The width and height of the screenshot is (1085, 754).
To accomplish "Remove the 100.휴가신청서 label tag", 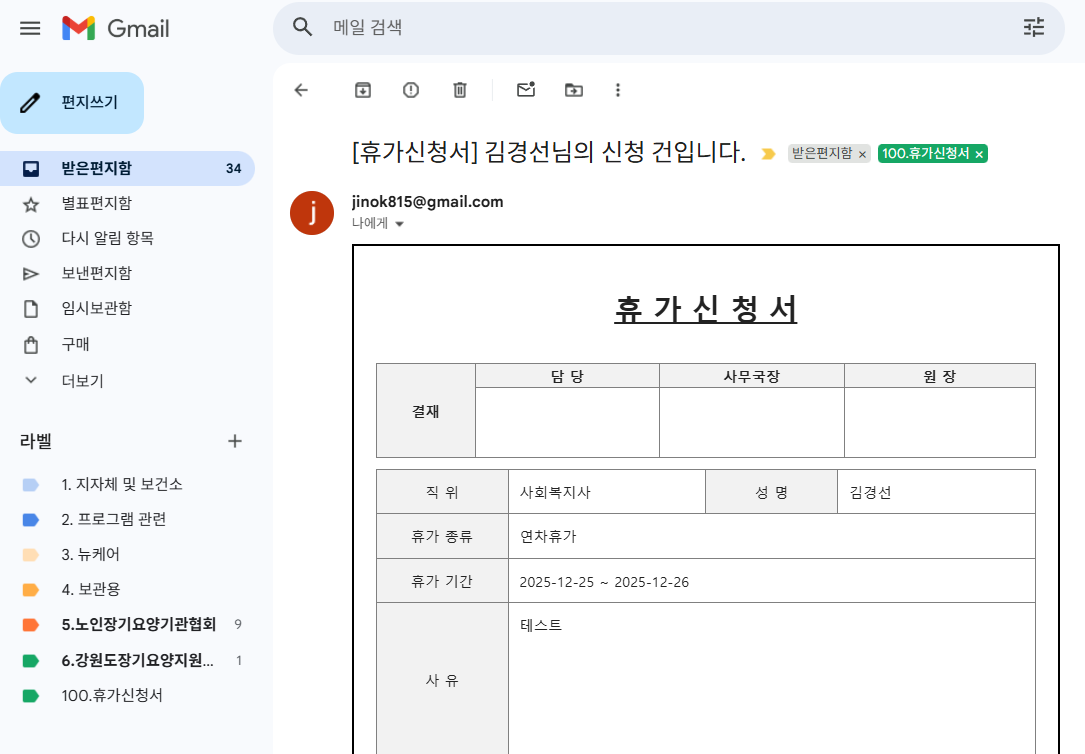I will (x=979, y=154).
